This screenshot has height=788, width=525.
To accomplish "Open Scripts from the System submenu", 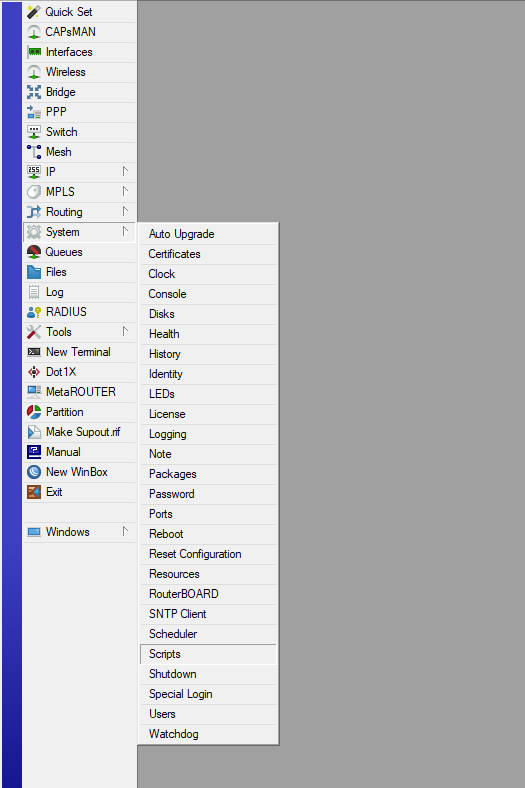I will 208,654.
